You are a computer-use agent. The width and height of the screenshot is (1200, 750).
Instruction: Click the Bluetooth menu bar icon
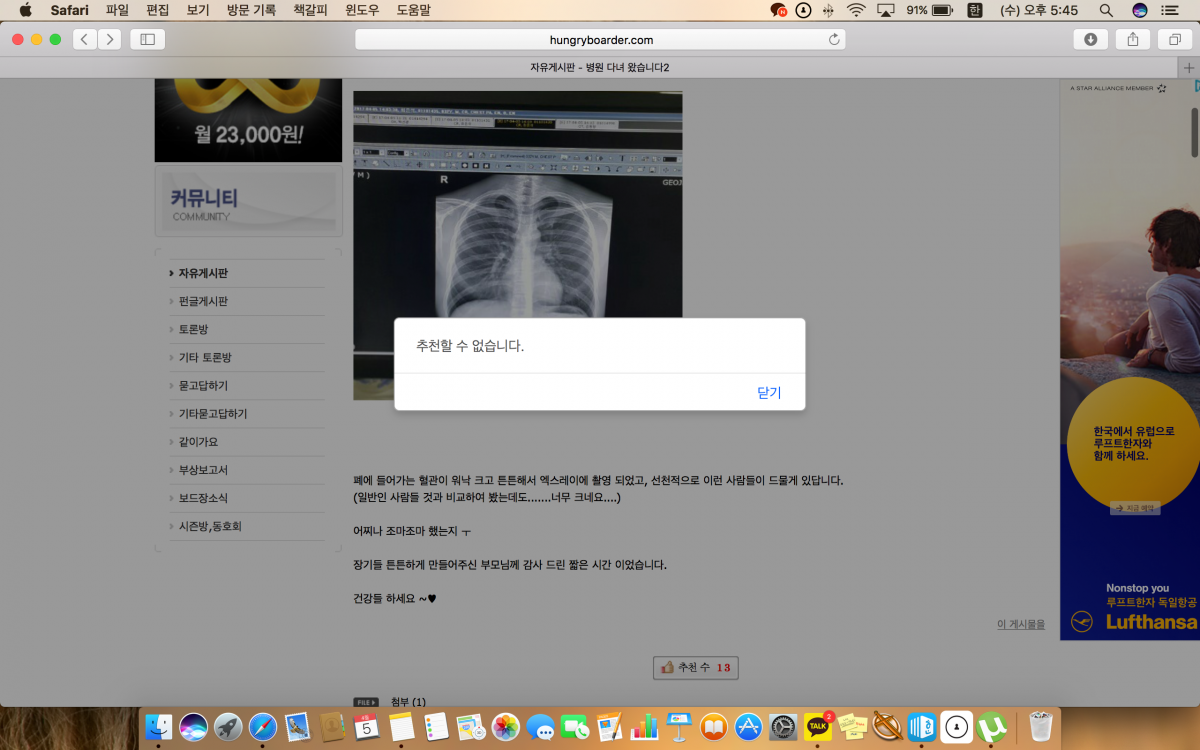pos(828,10)
